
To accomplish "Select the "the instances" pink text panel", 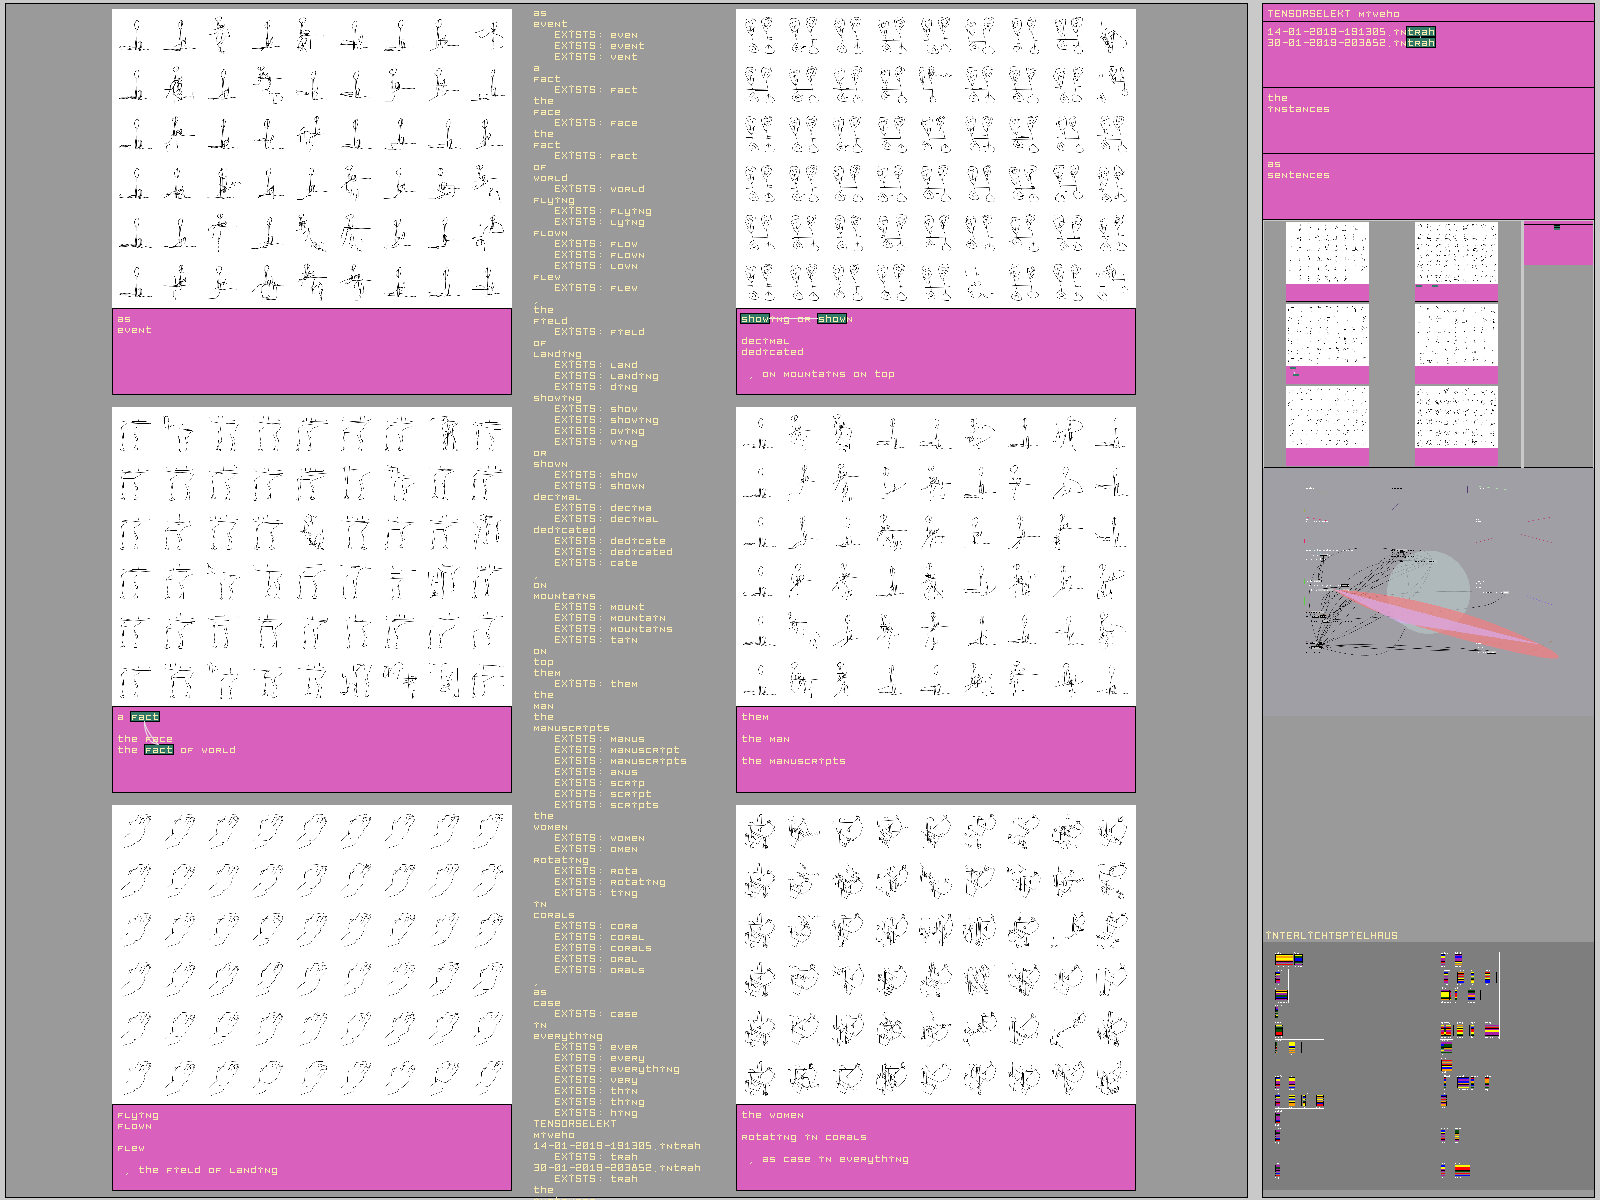I will 1427,119.
